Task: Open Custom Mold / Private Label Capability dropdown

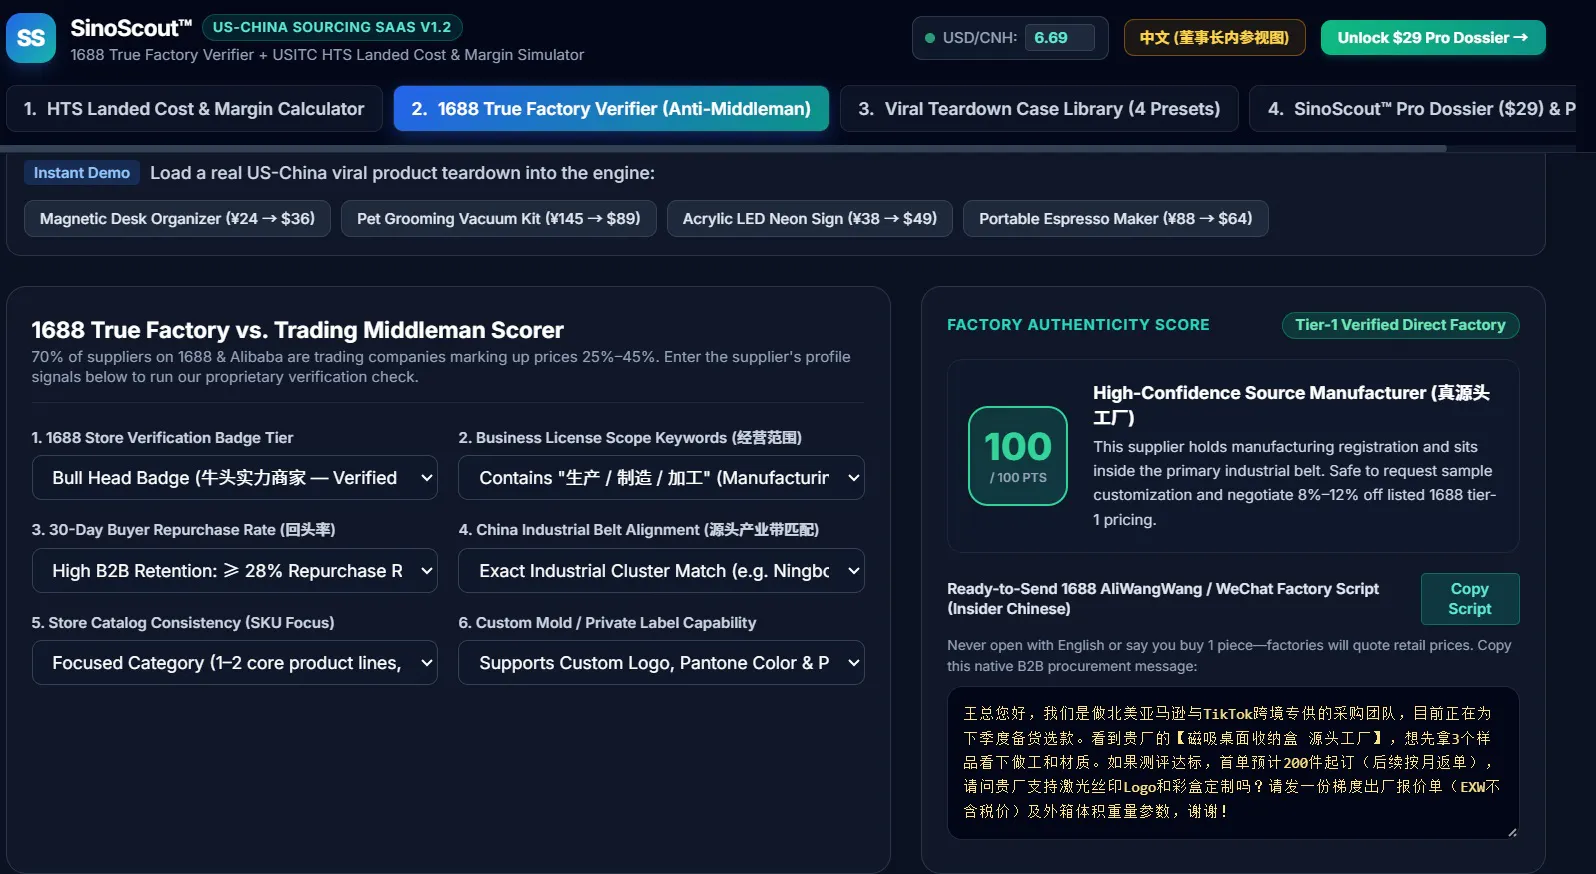Action: click(x=661, y=663)
